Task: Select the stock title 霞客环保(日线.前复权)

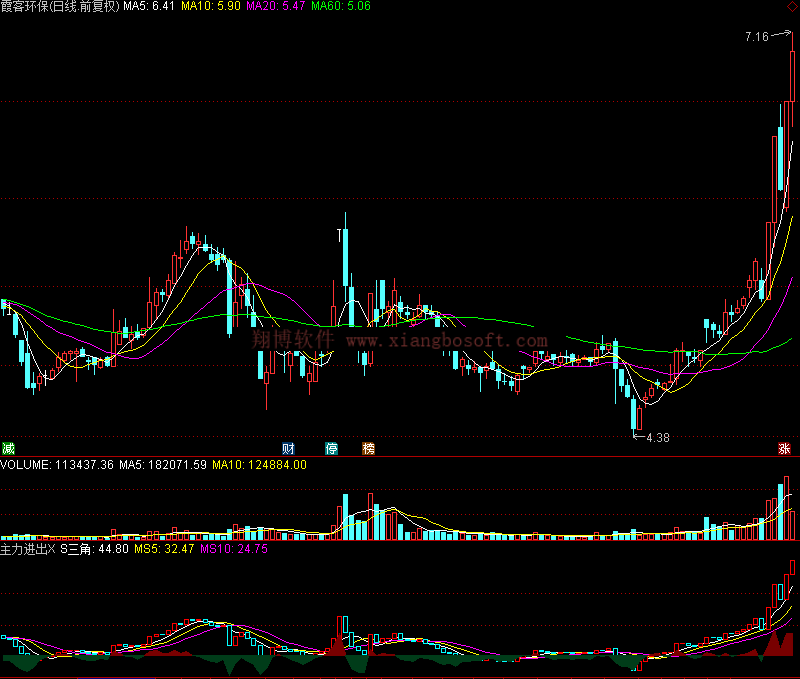Action: tap(60, 6)
